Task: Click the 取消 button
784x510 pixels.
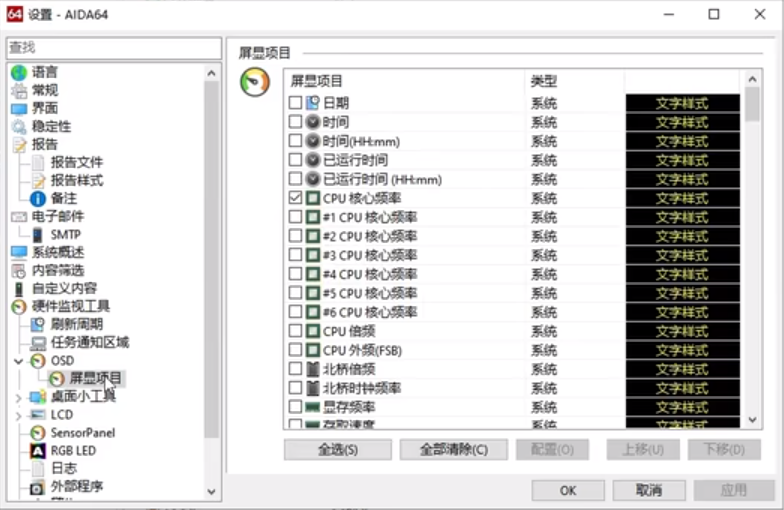Action: point(649,490)
